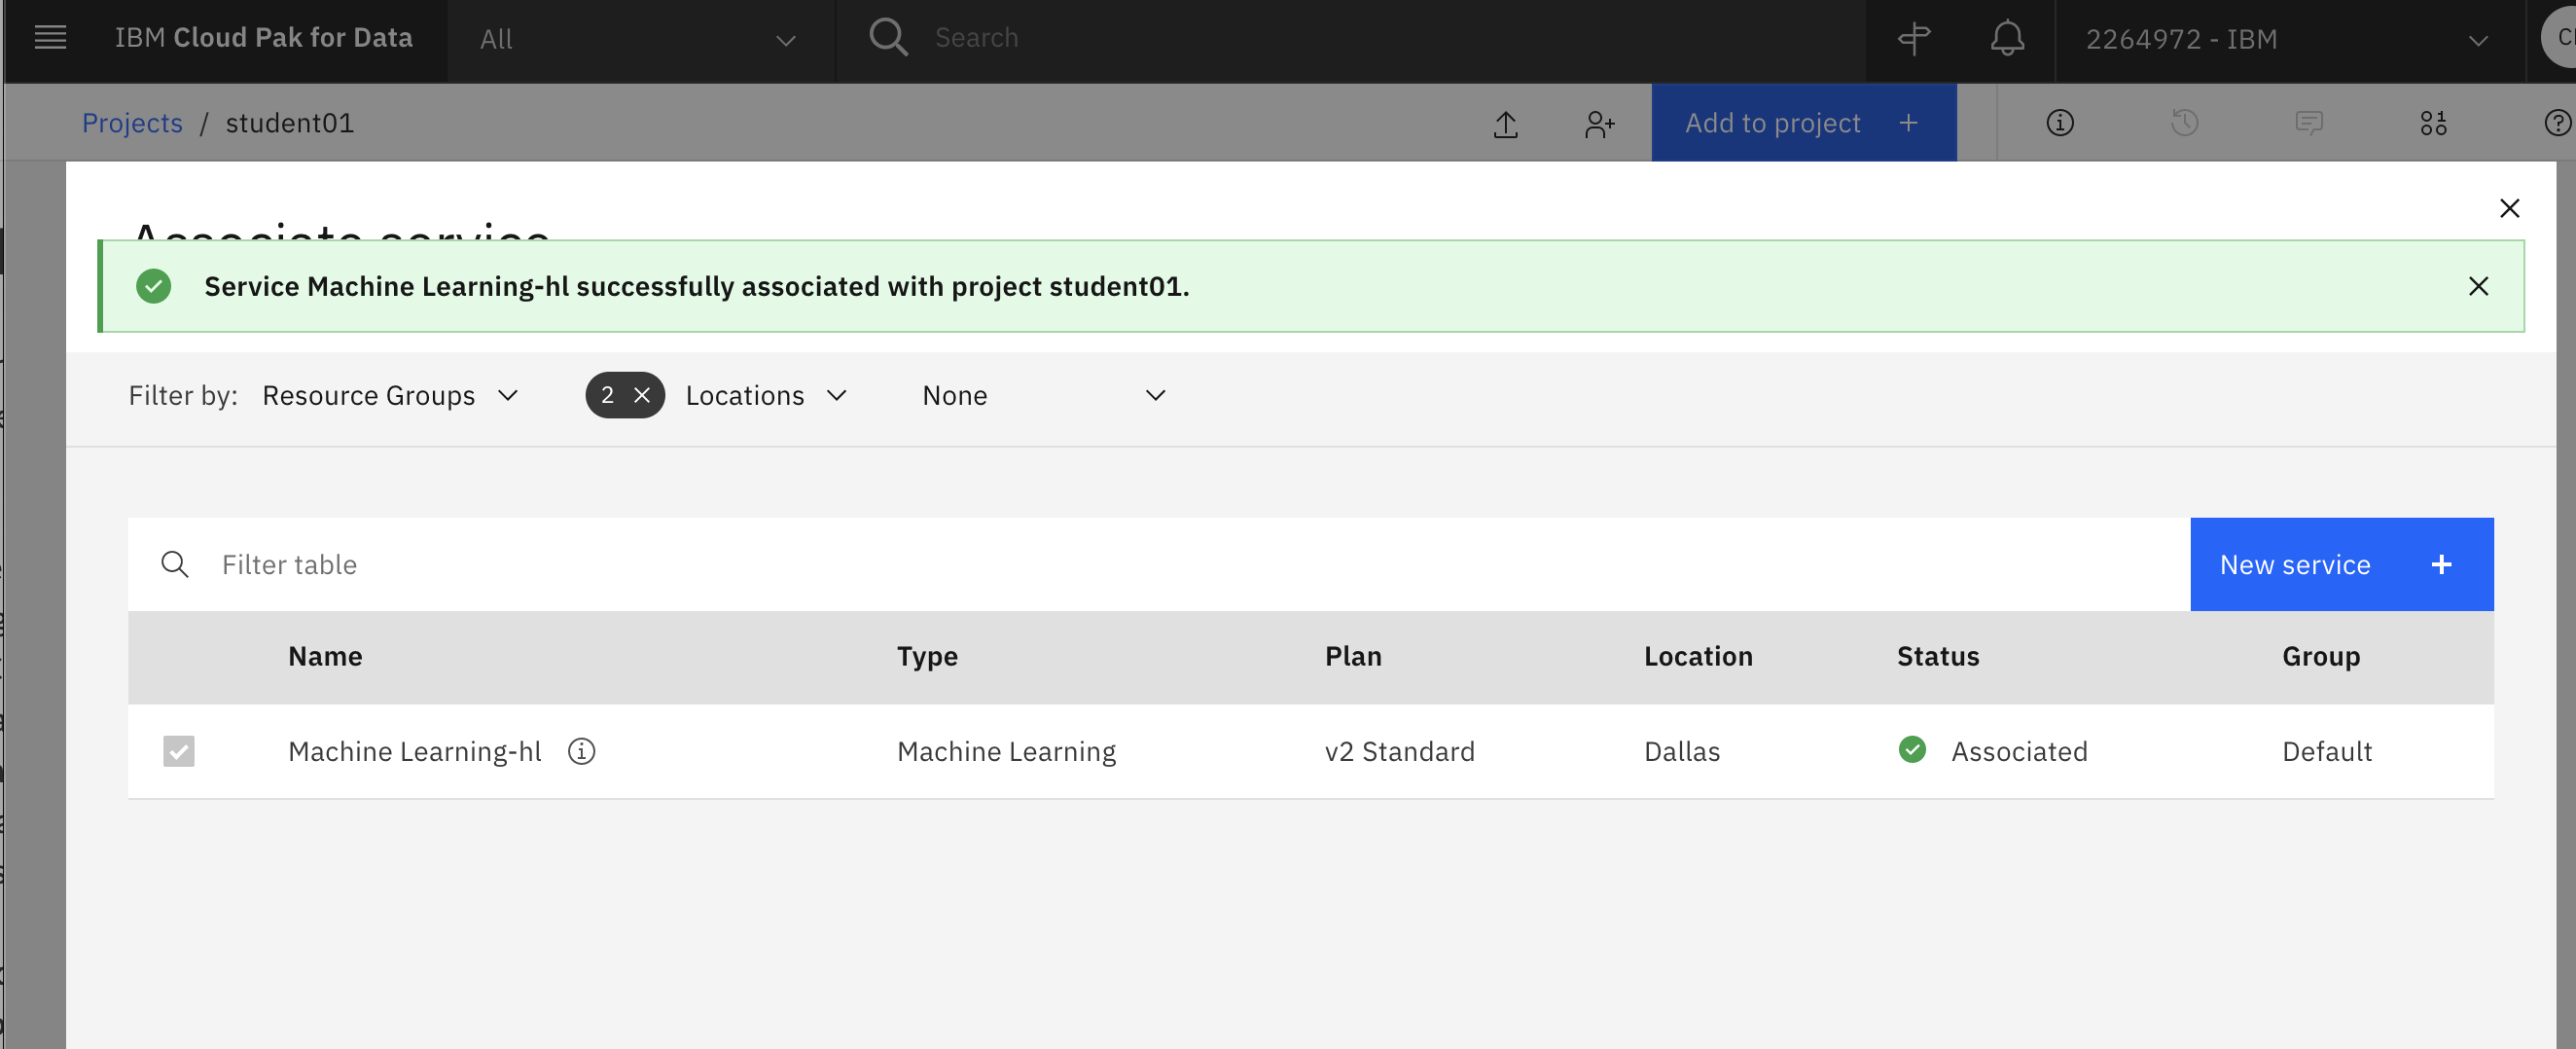This screenshot has width=2576, height=1049.
Task: Open the All scope dropdown in header
Action: pyautogui.click(x=640, y=40)
